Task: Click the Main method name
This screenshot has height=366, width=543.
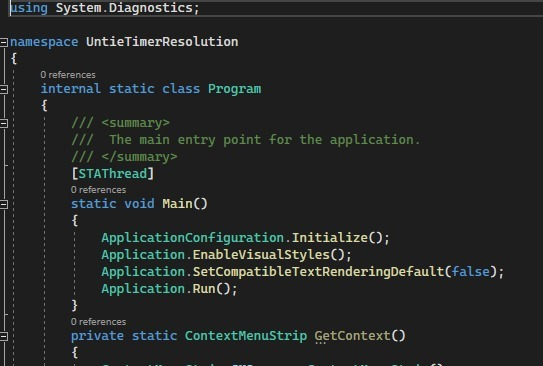Action: click(177, 204)
